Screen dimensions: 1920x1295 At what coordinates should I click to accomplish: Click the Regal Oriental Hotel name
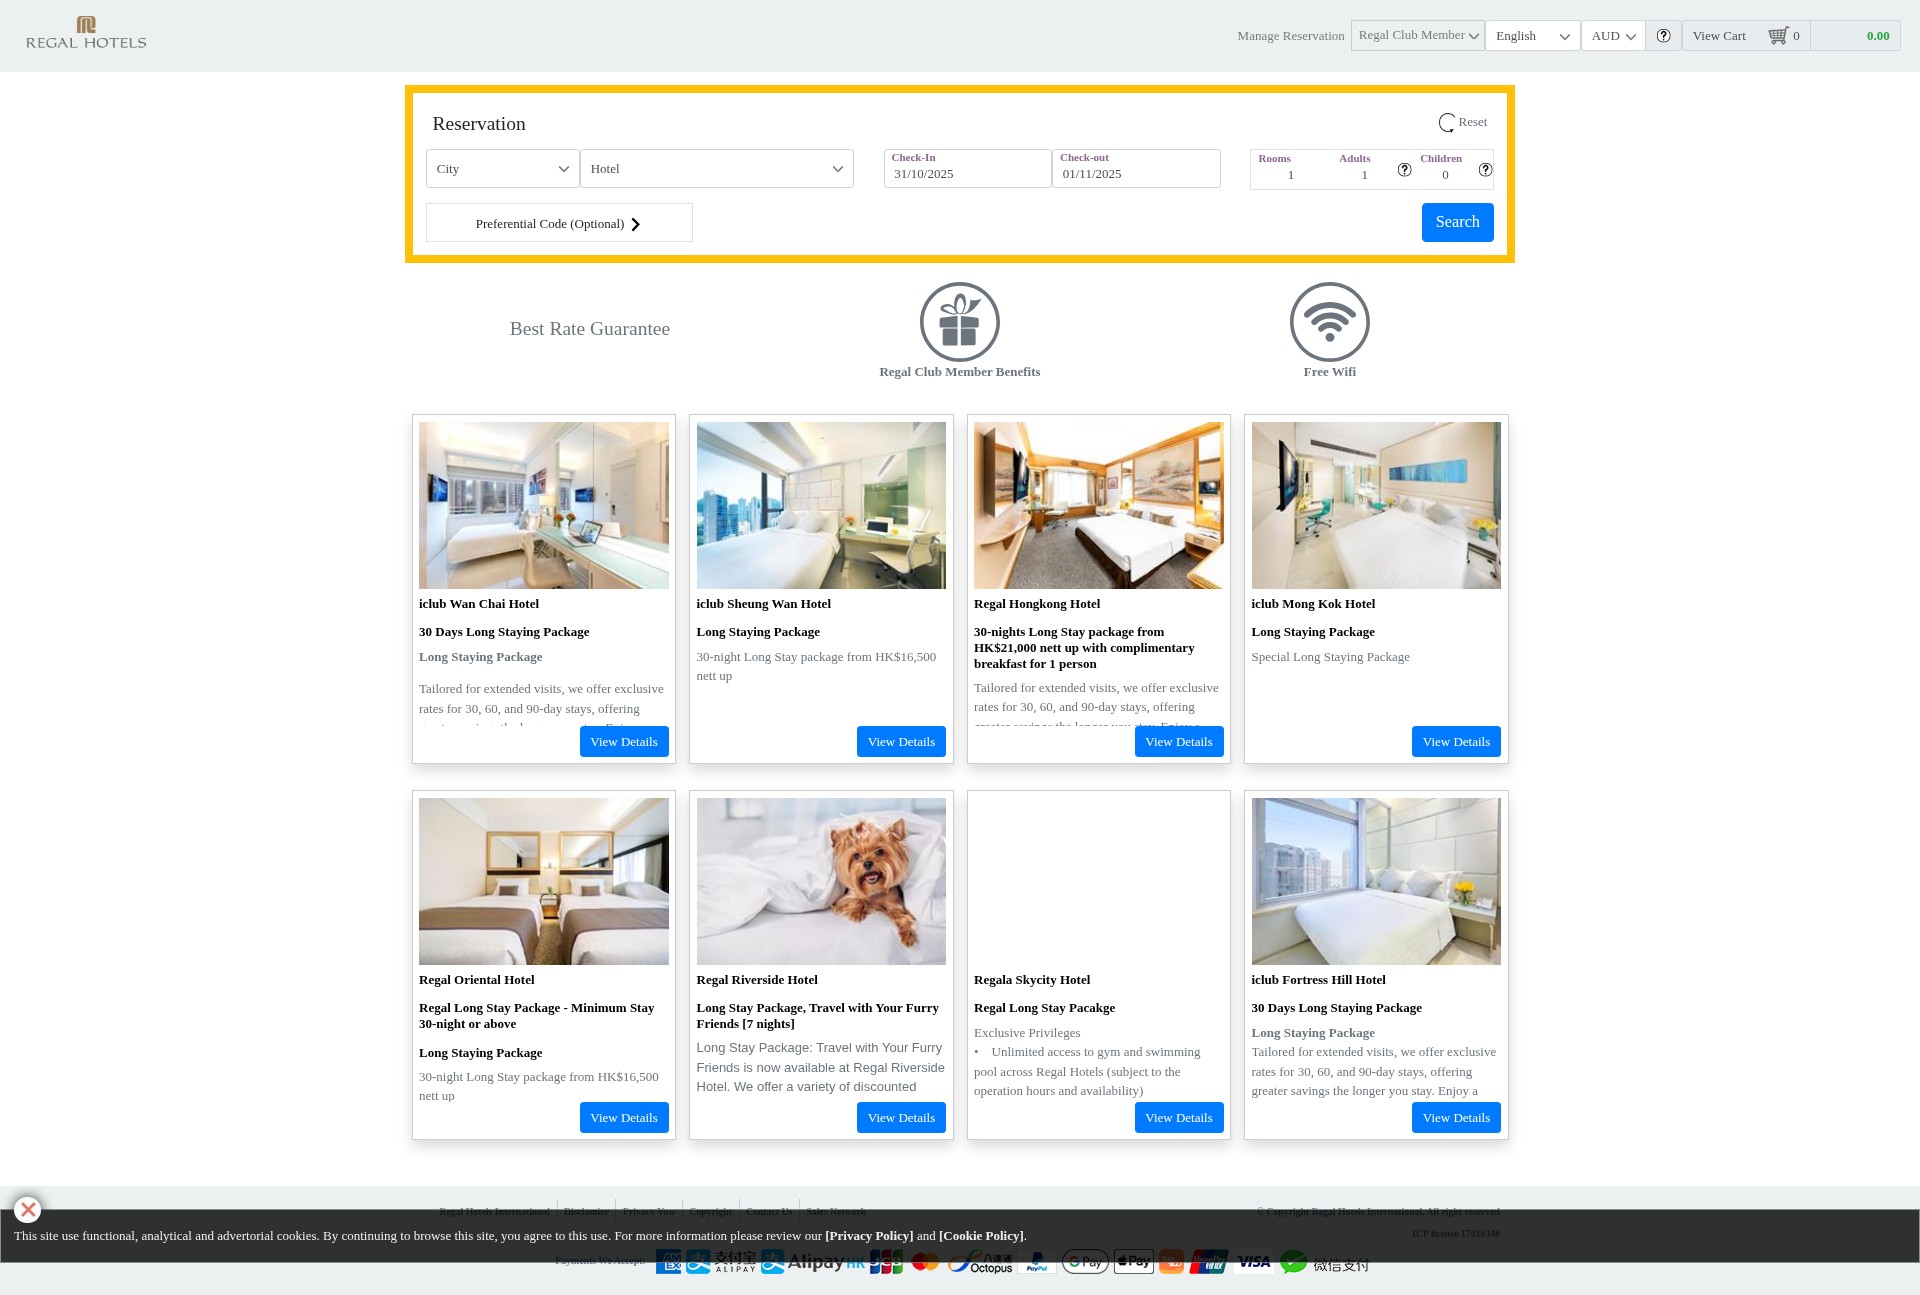click(x=476, y=980)
